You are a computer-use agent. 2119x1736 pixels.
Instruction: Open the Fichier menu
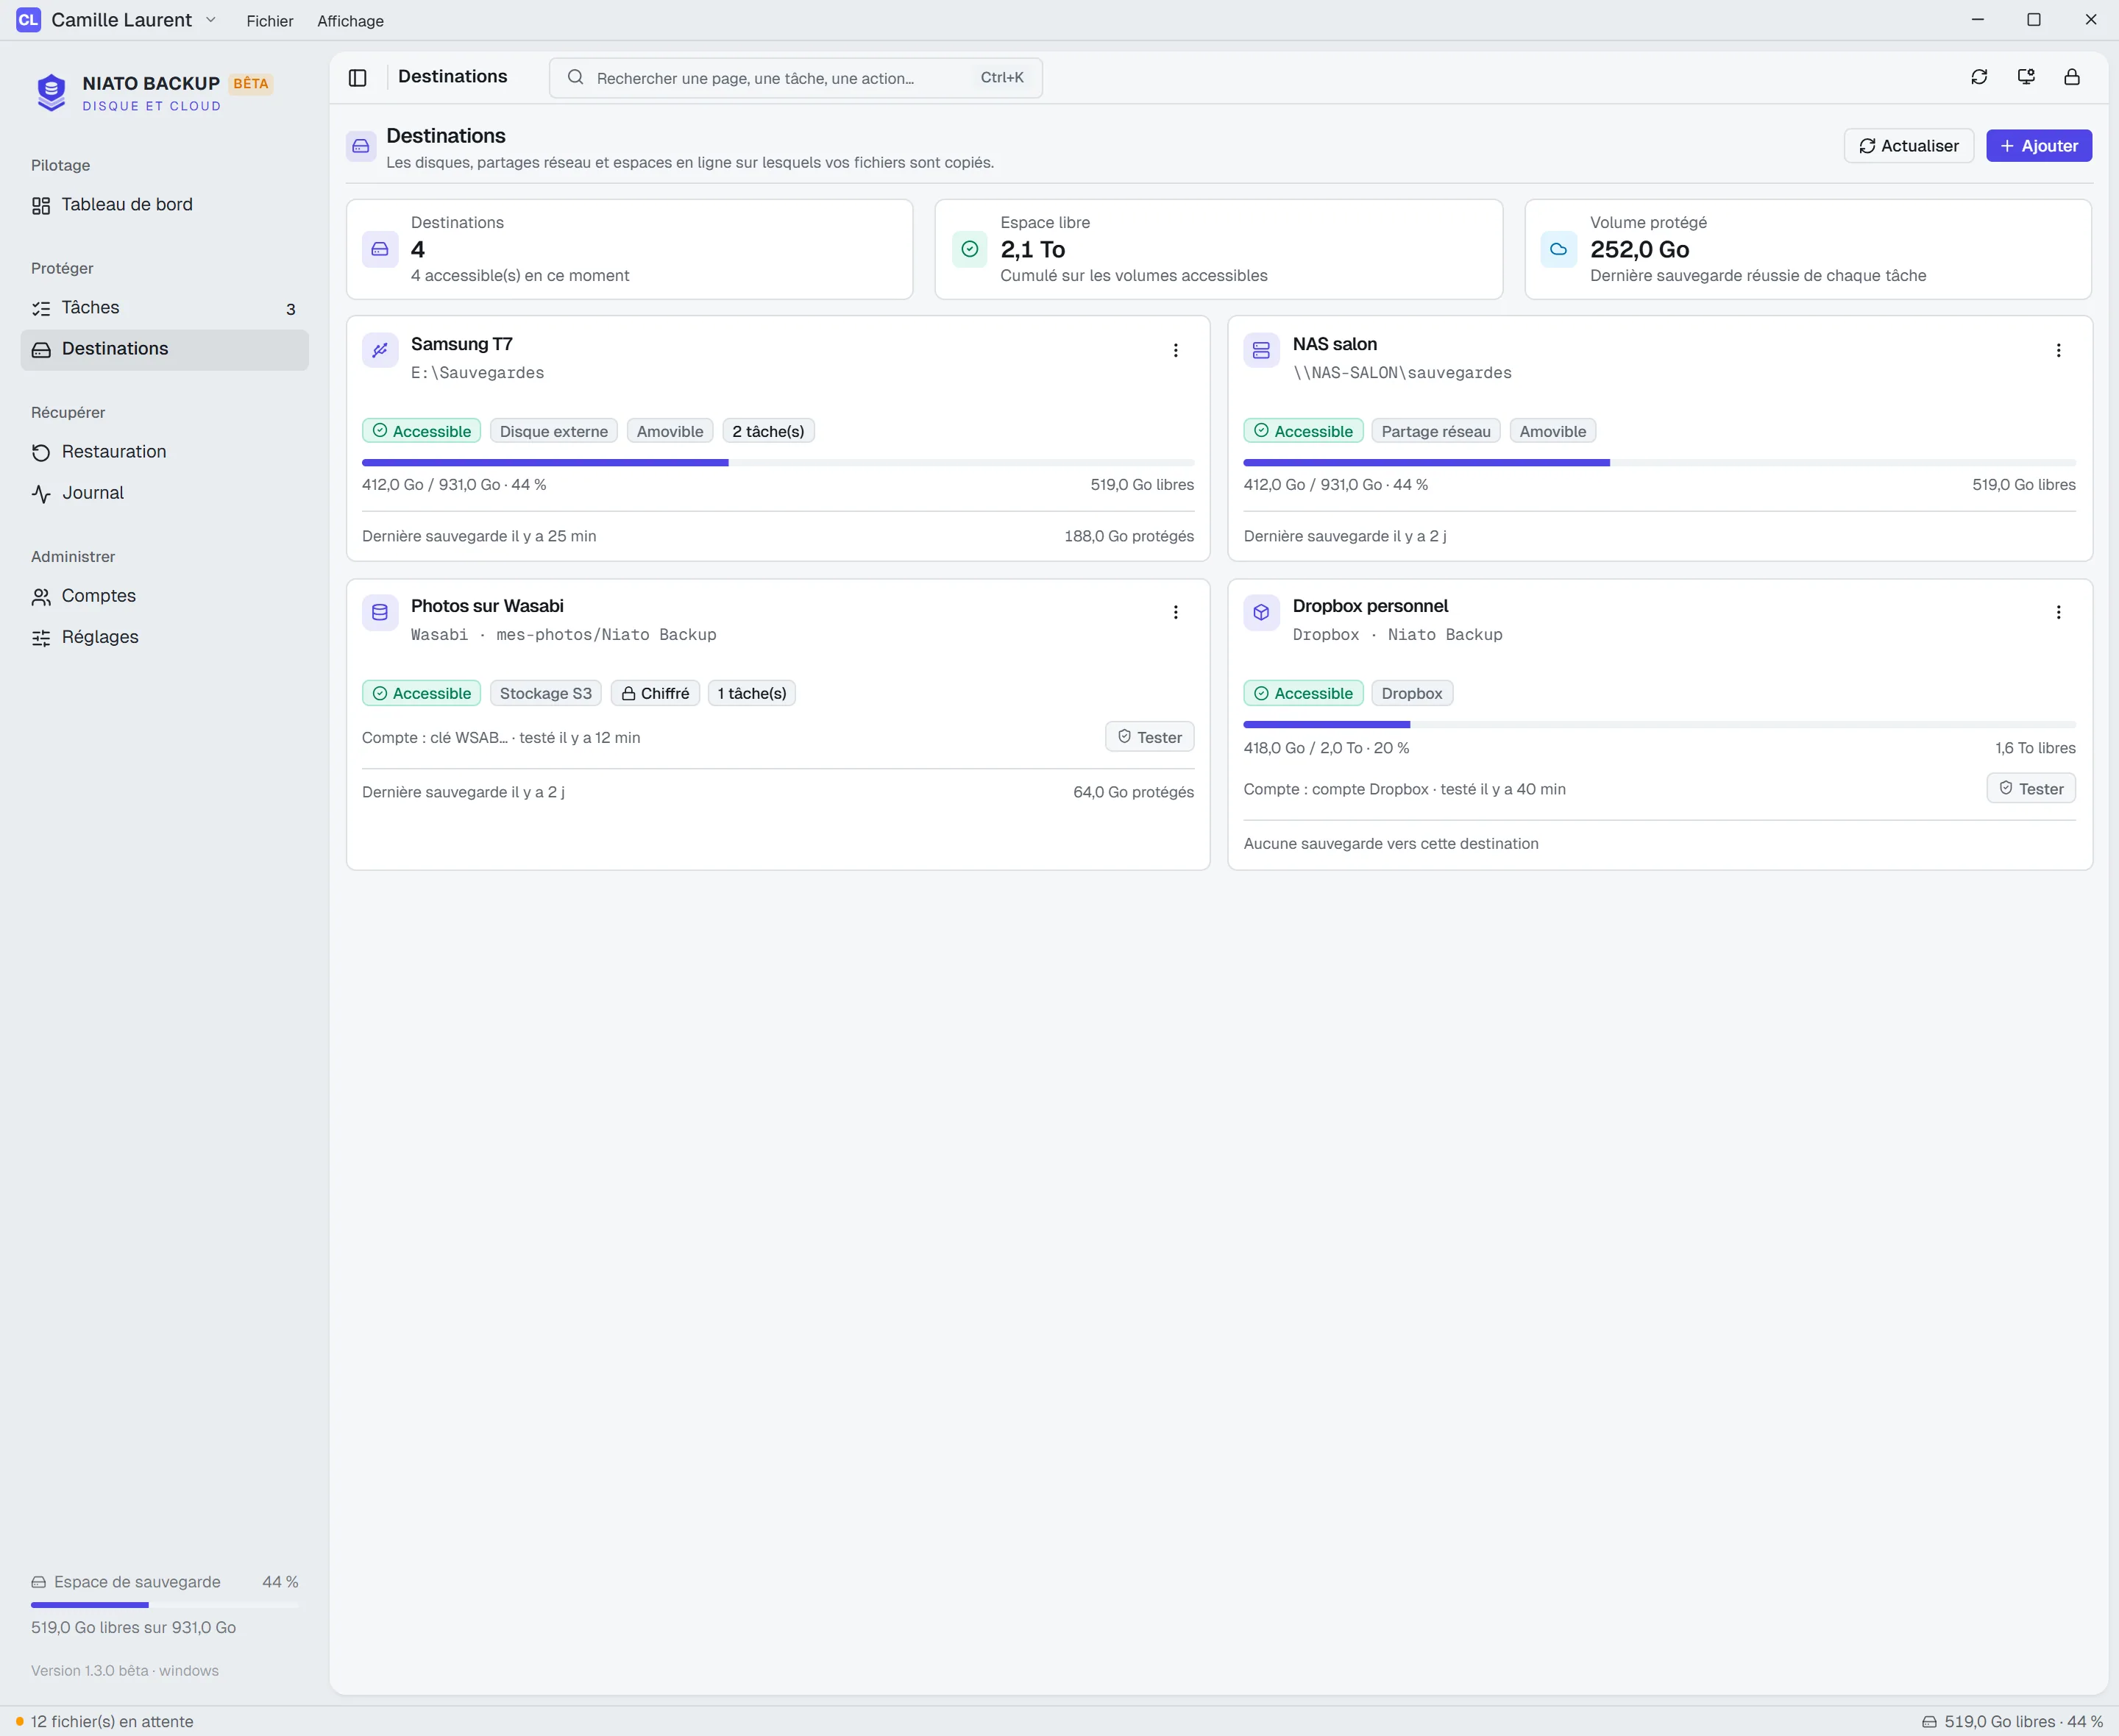click(x=270, y=21)
